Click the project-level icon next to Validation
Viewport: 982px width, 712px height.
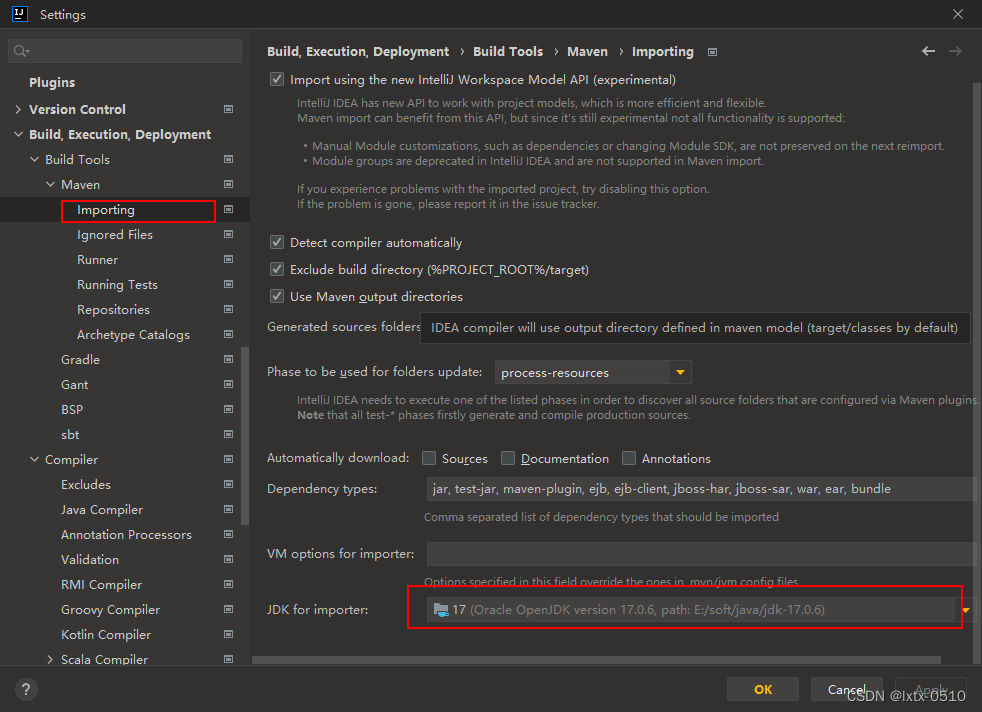[229, 559]
